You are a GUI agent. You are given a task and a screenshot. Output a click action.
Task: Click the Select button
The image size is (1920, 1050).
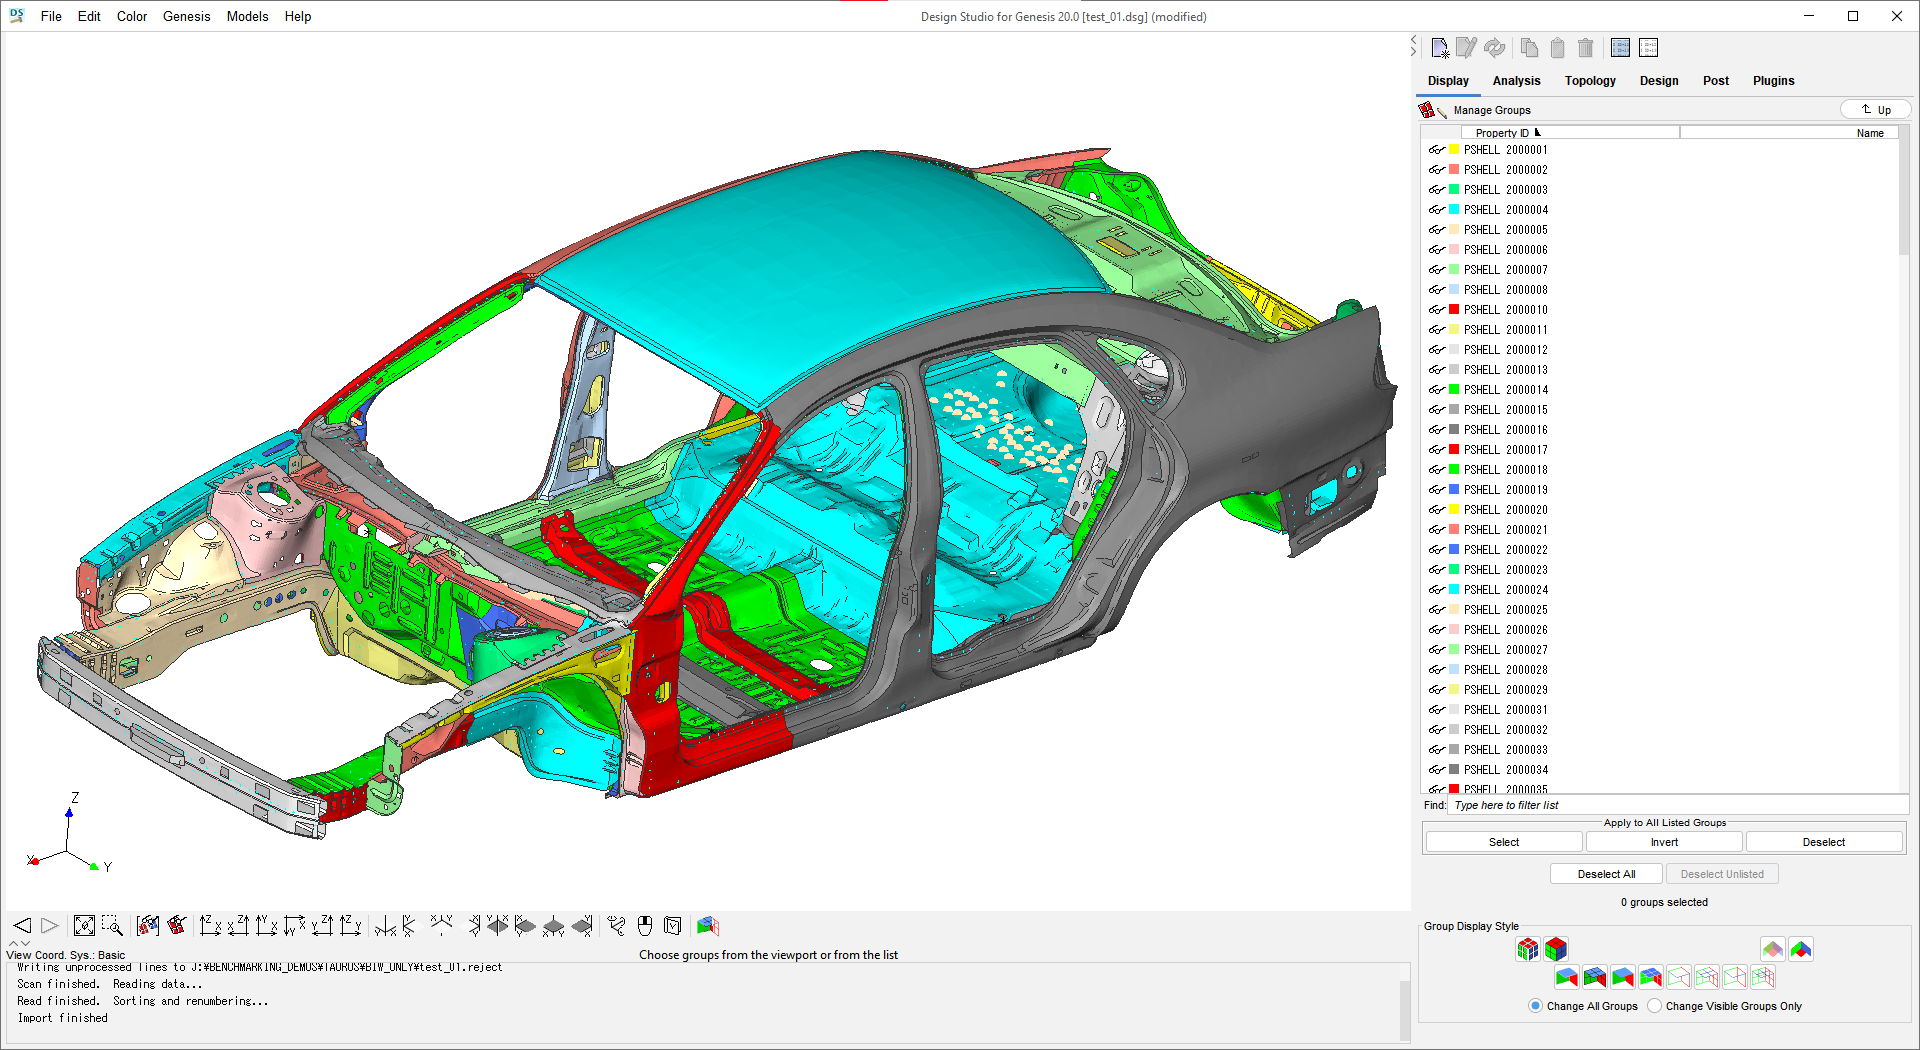pyautogui.click(x=1503, y=842)
